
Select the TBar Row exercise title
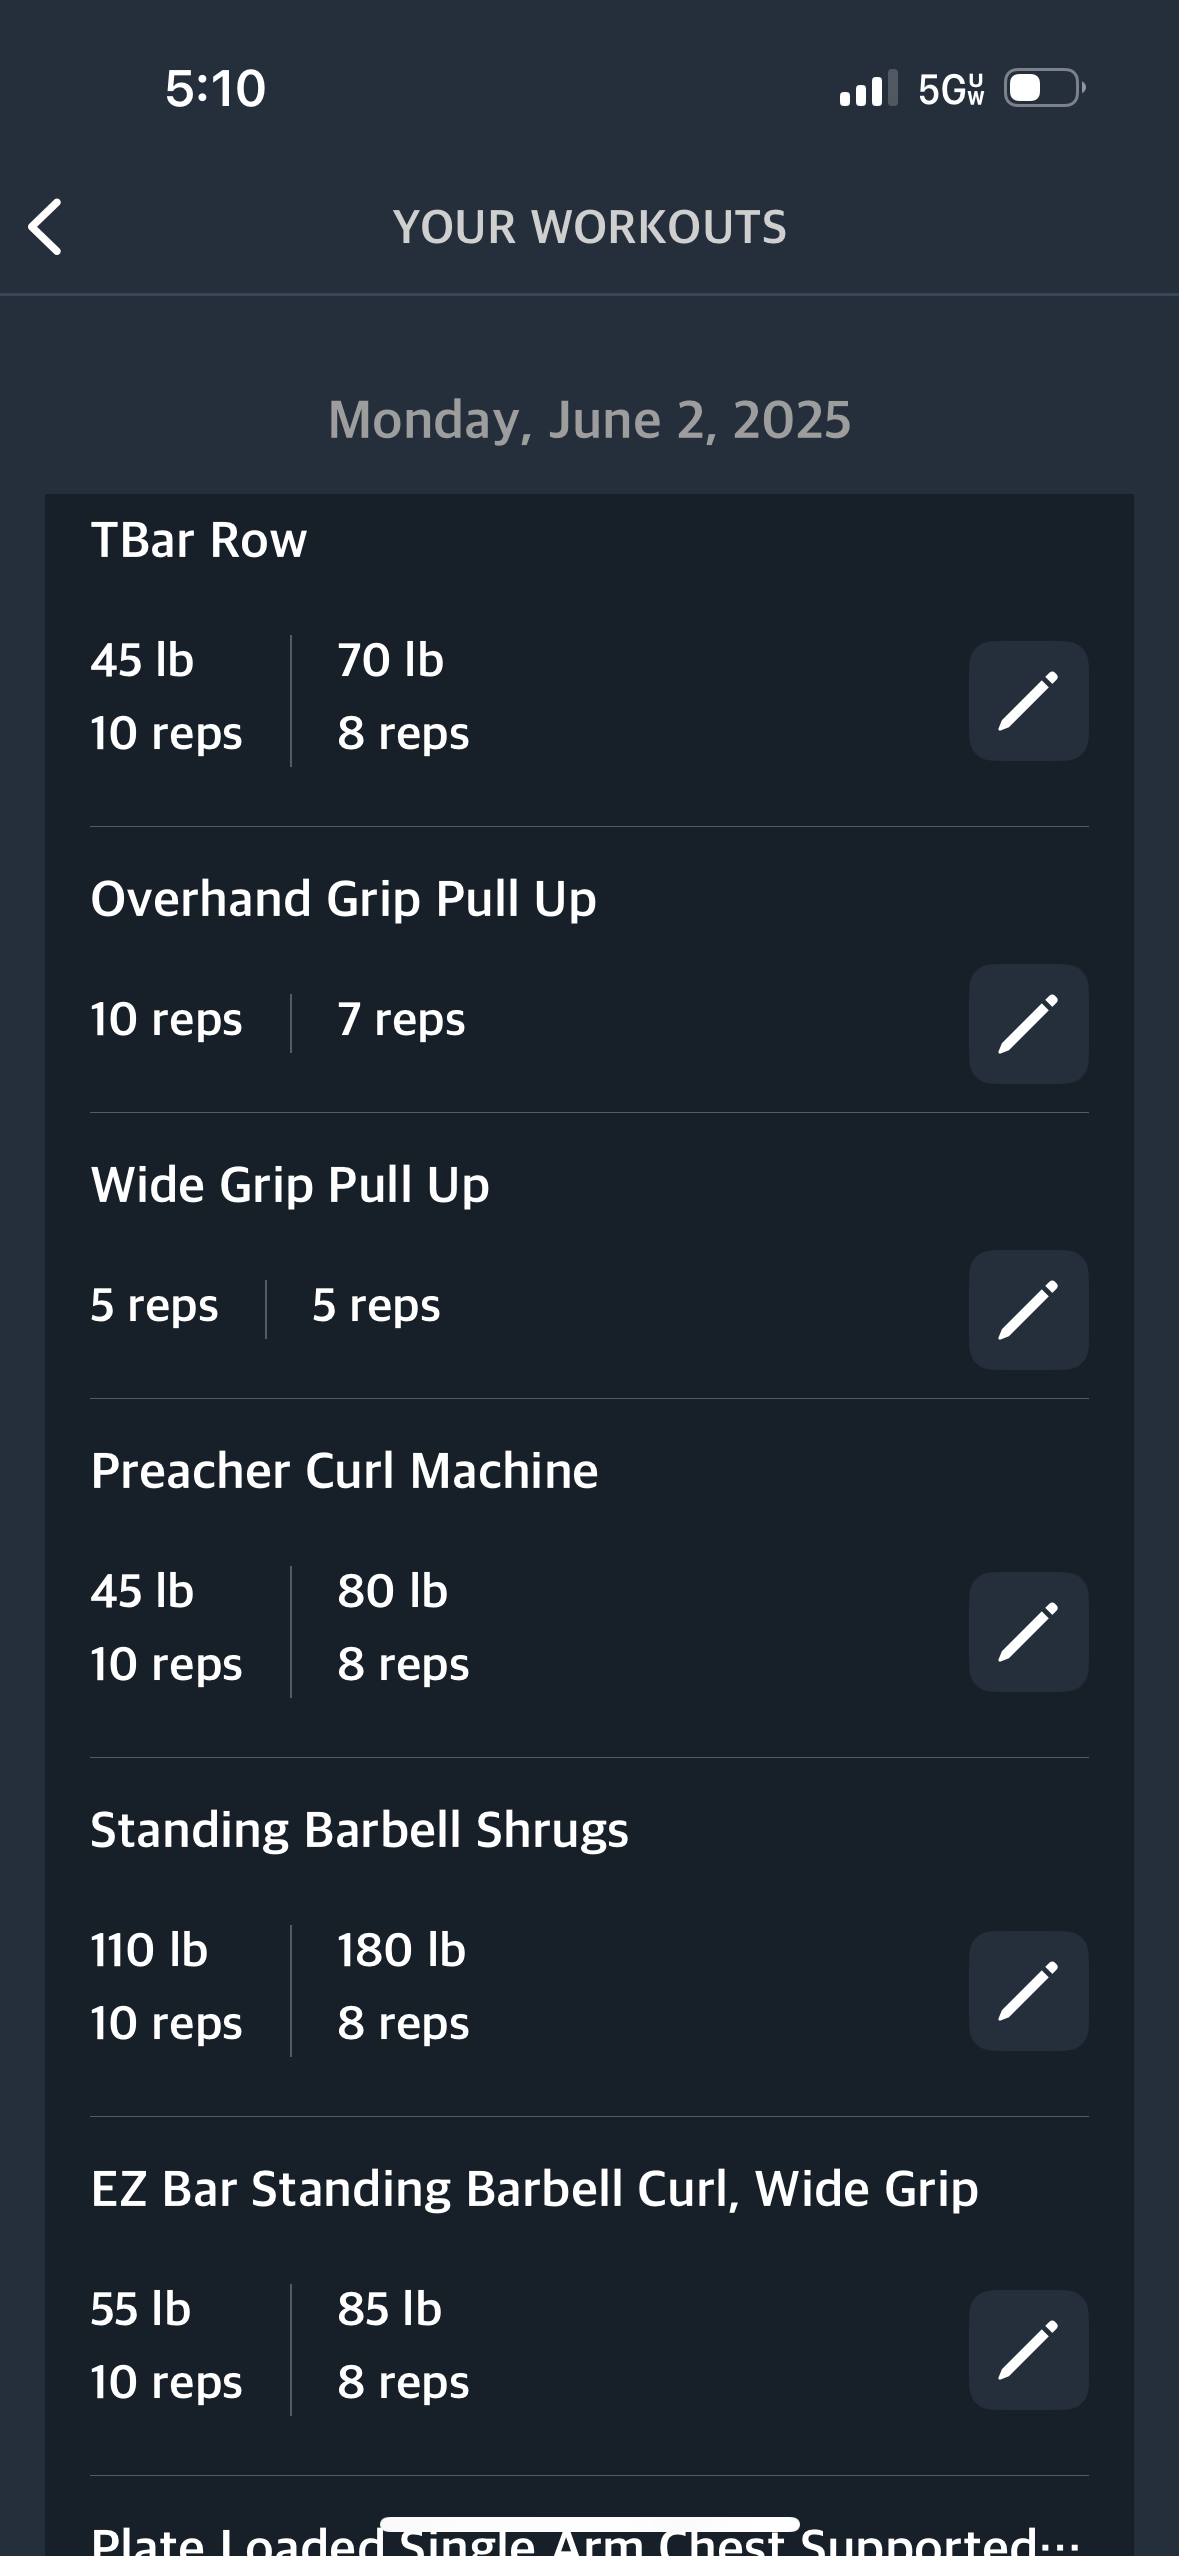pyautogui.click(x=199, y=540)
